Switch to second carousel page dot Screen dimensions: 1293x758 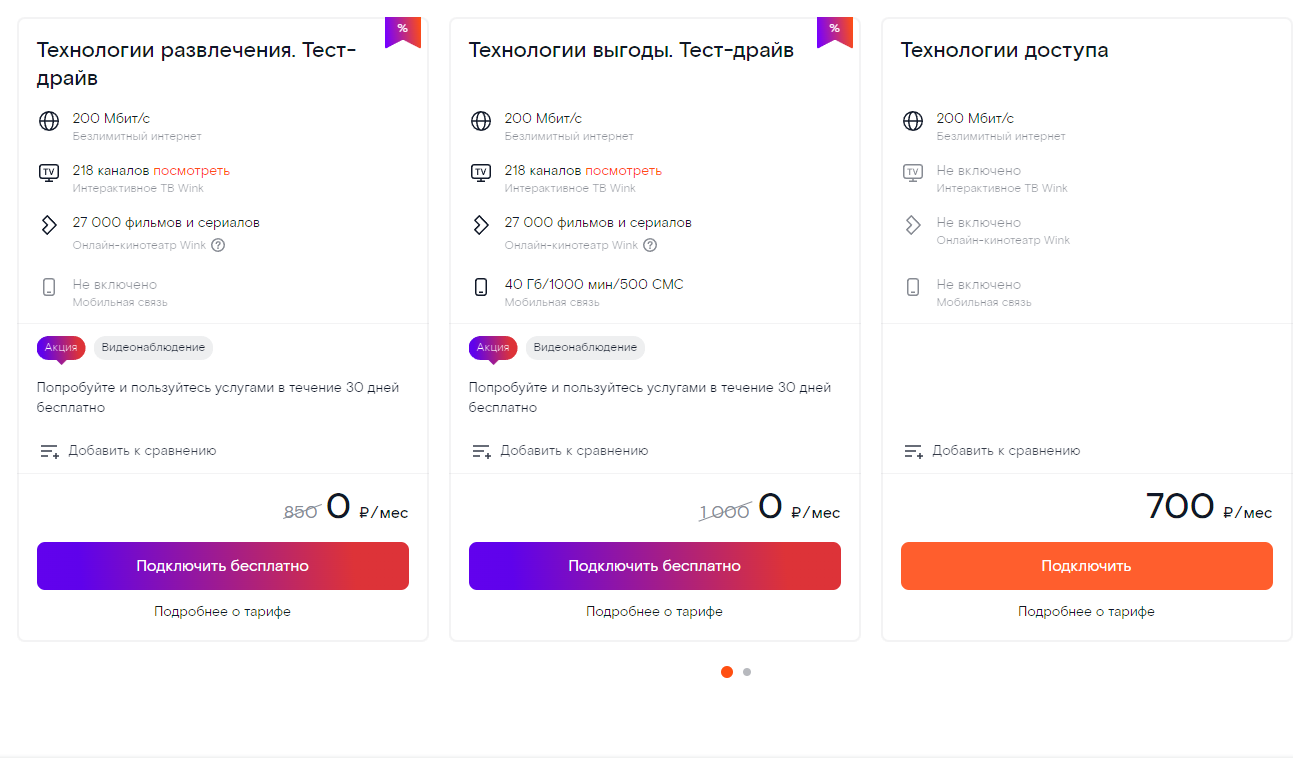point(747,672)
